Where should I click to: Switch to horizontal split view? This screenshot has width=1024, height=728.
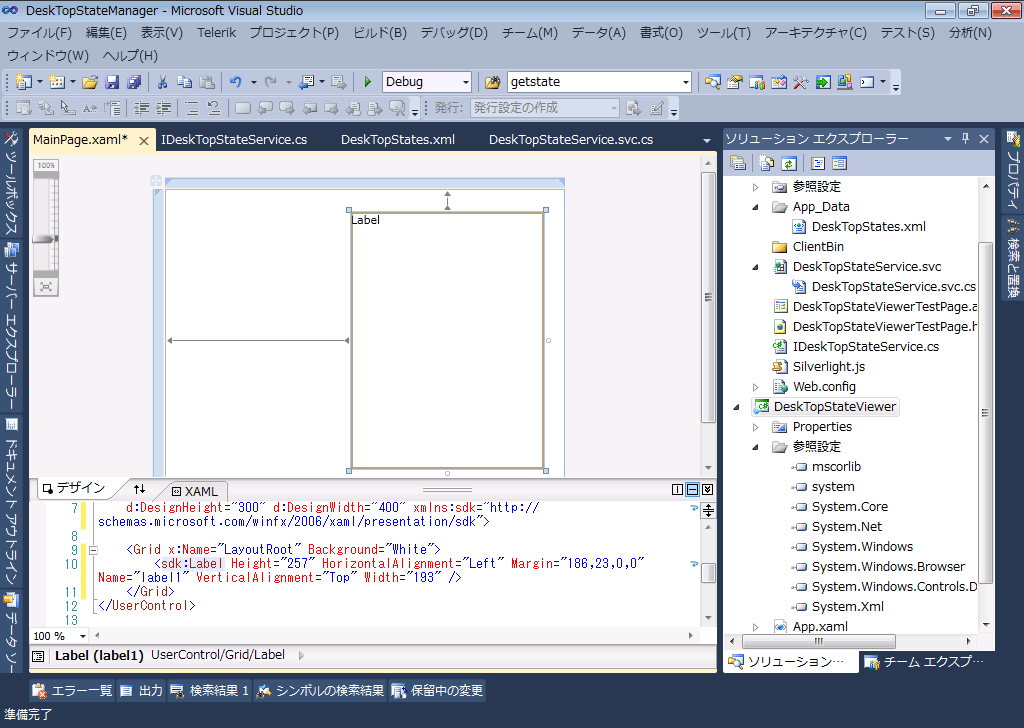click(x=692, y=490)
